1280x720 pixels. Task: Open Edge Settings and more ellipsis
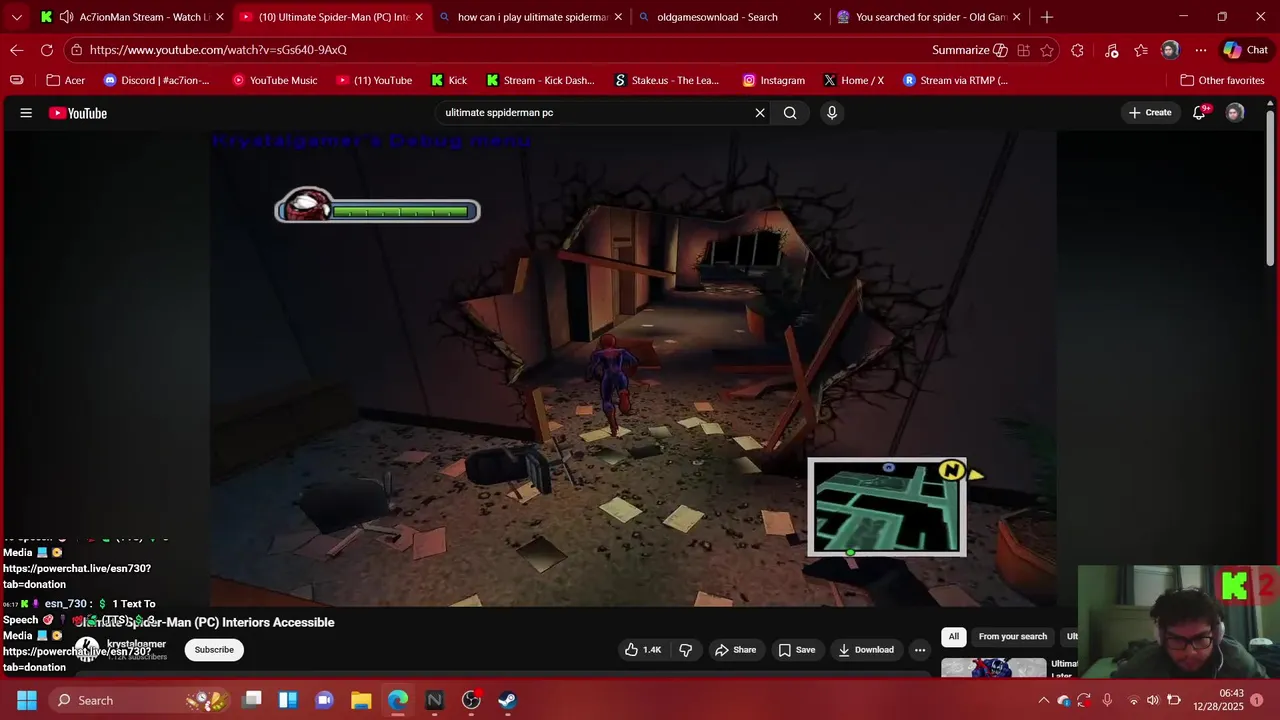(1201, 50)
